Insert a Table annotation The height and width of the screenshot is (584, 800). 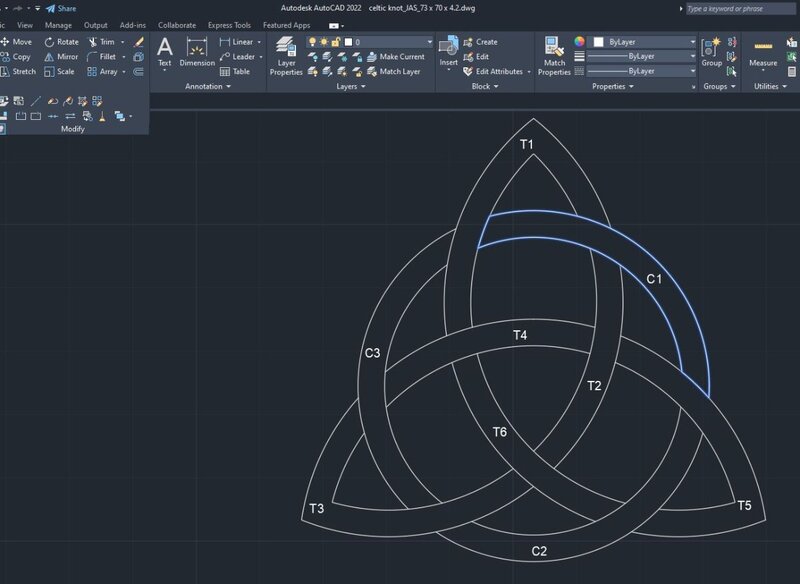click(235, 71)
